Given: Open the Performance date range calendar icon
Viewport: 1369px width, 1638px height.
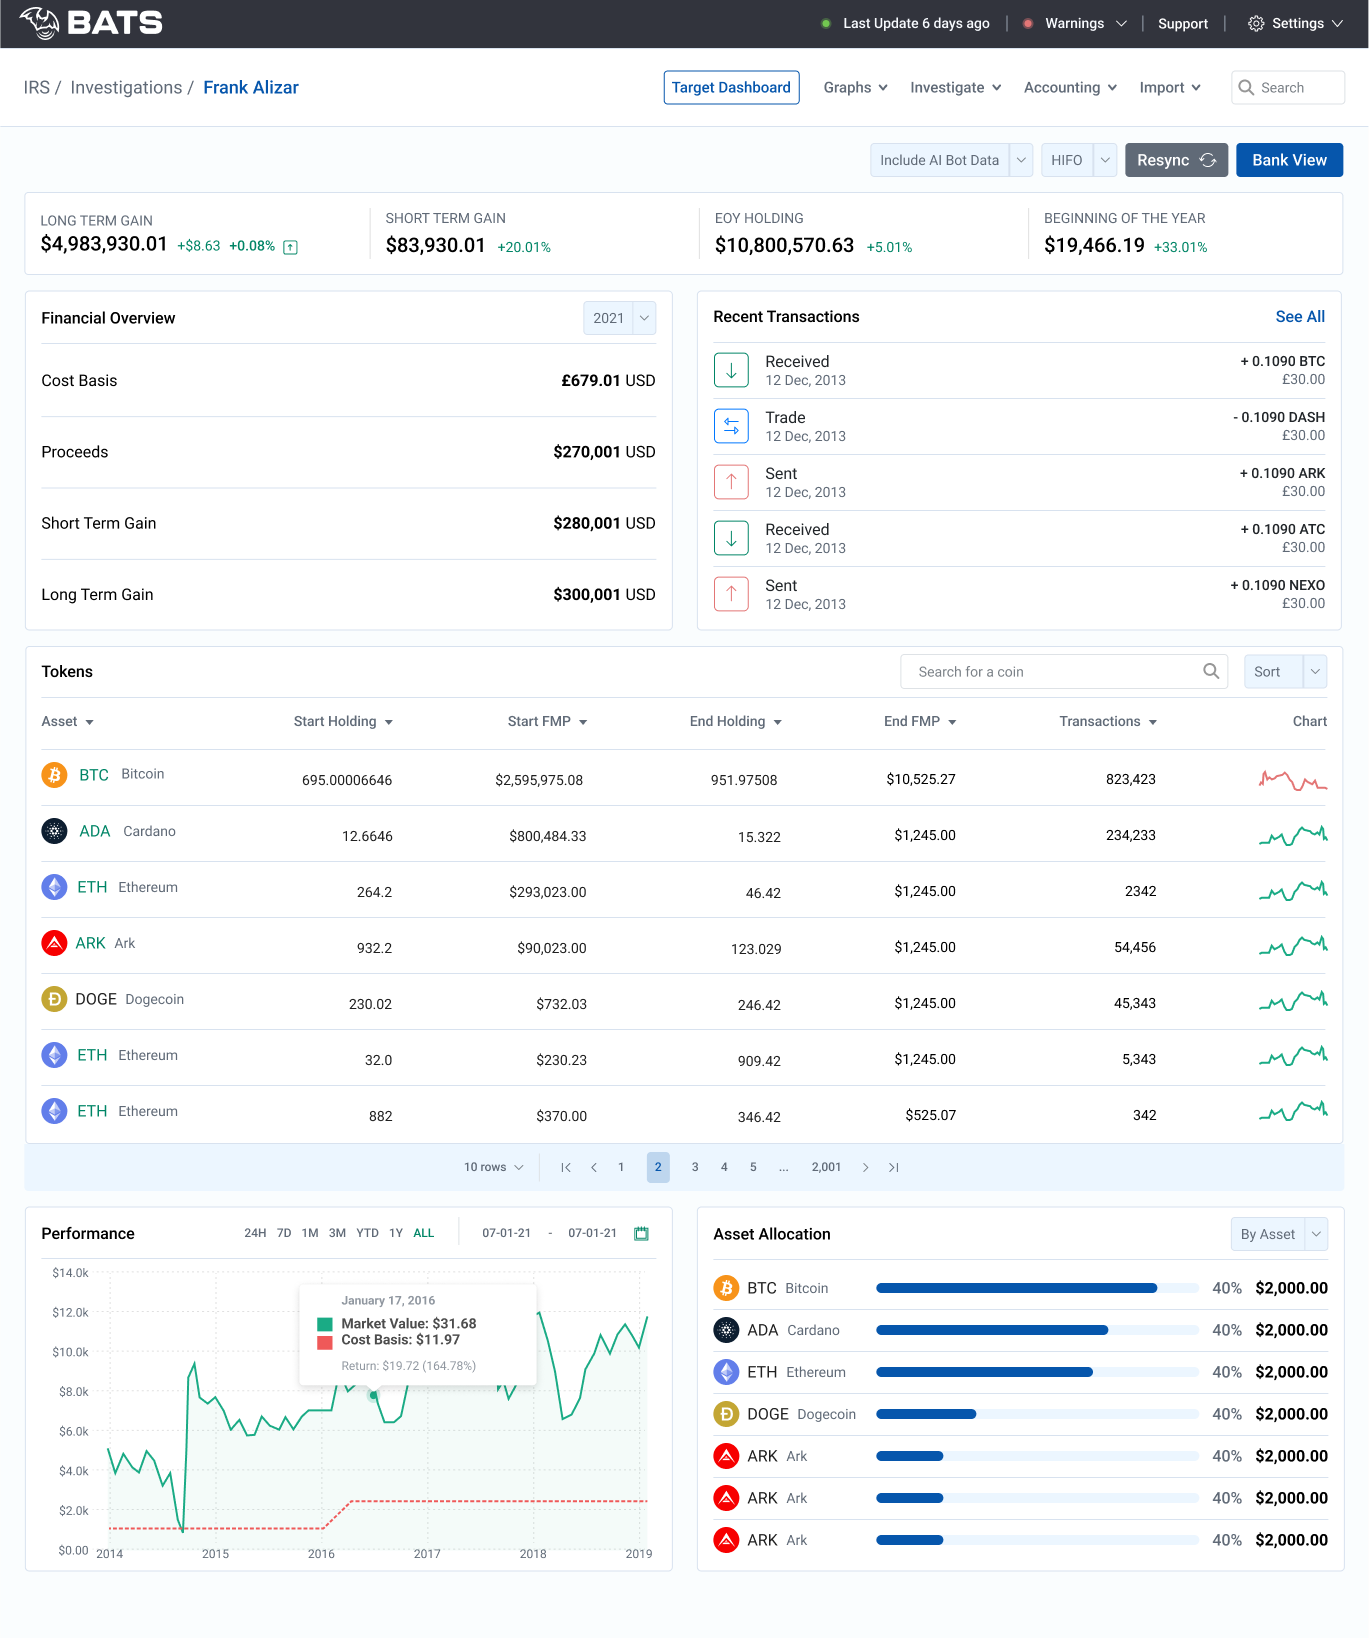Looking at the screenshot, I should click(641, 1233).
